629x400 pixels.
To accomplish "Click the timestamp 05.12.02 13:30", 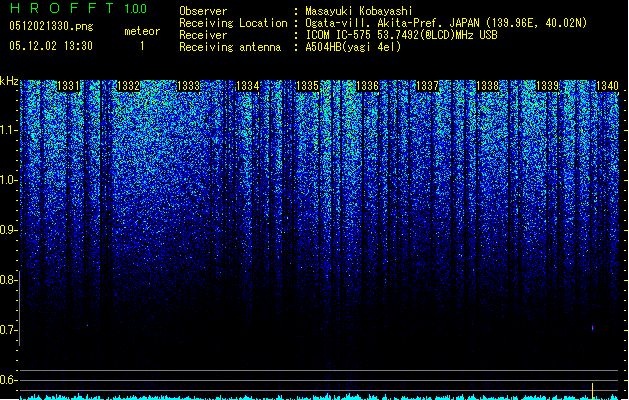I will [51, 46].
